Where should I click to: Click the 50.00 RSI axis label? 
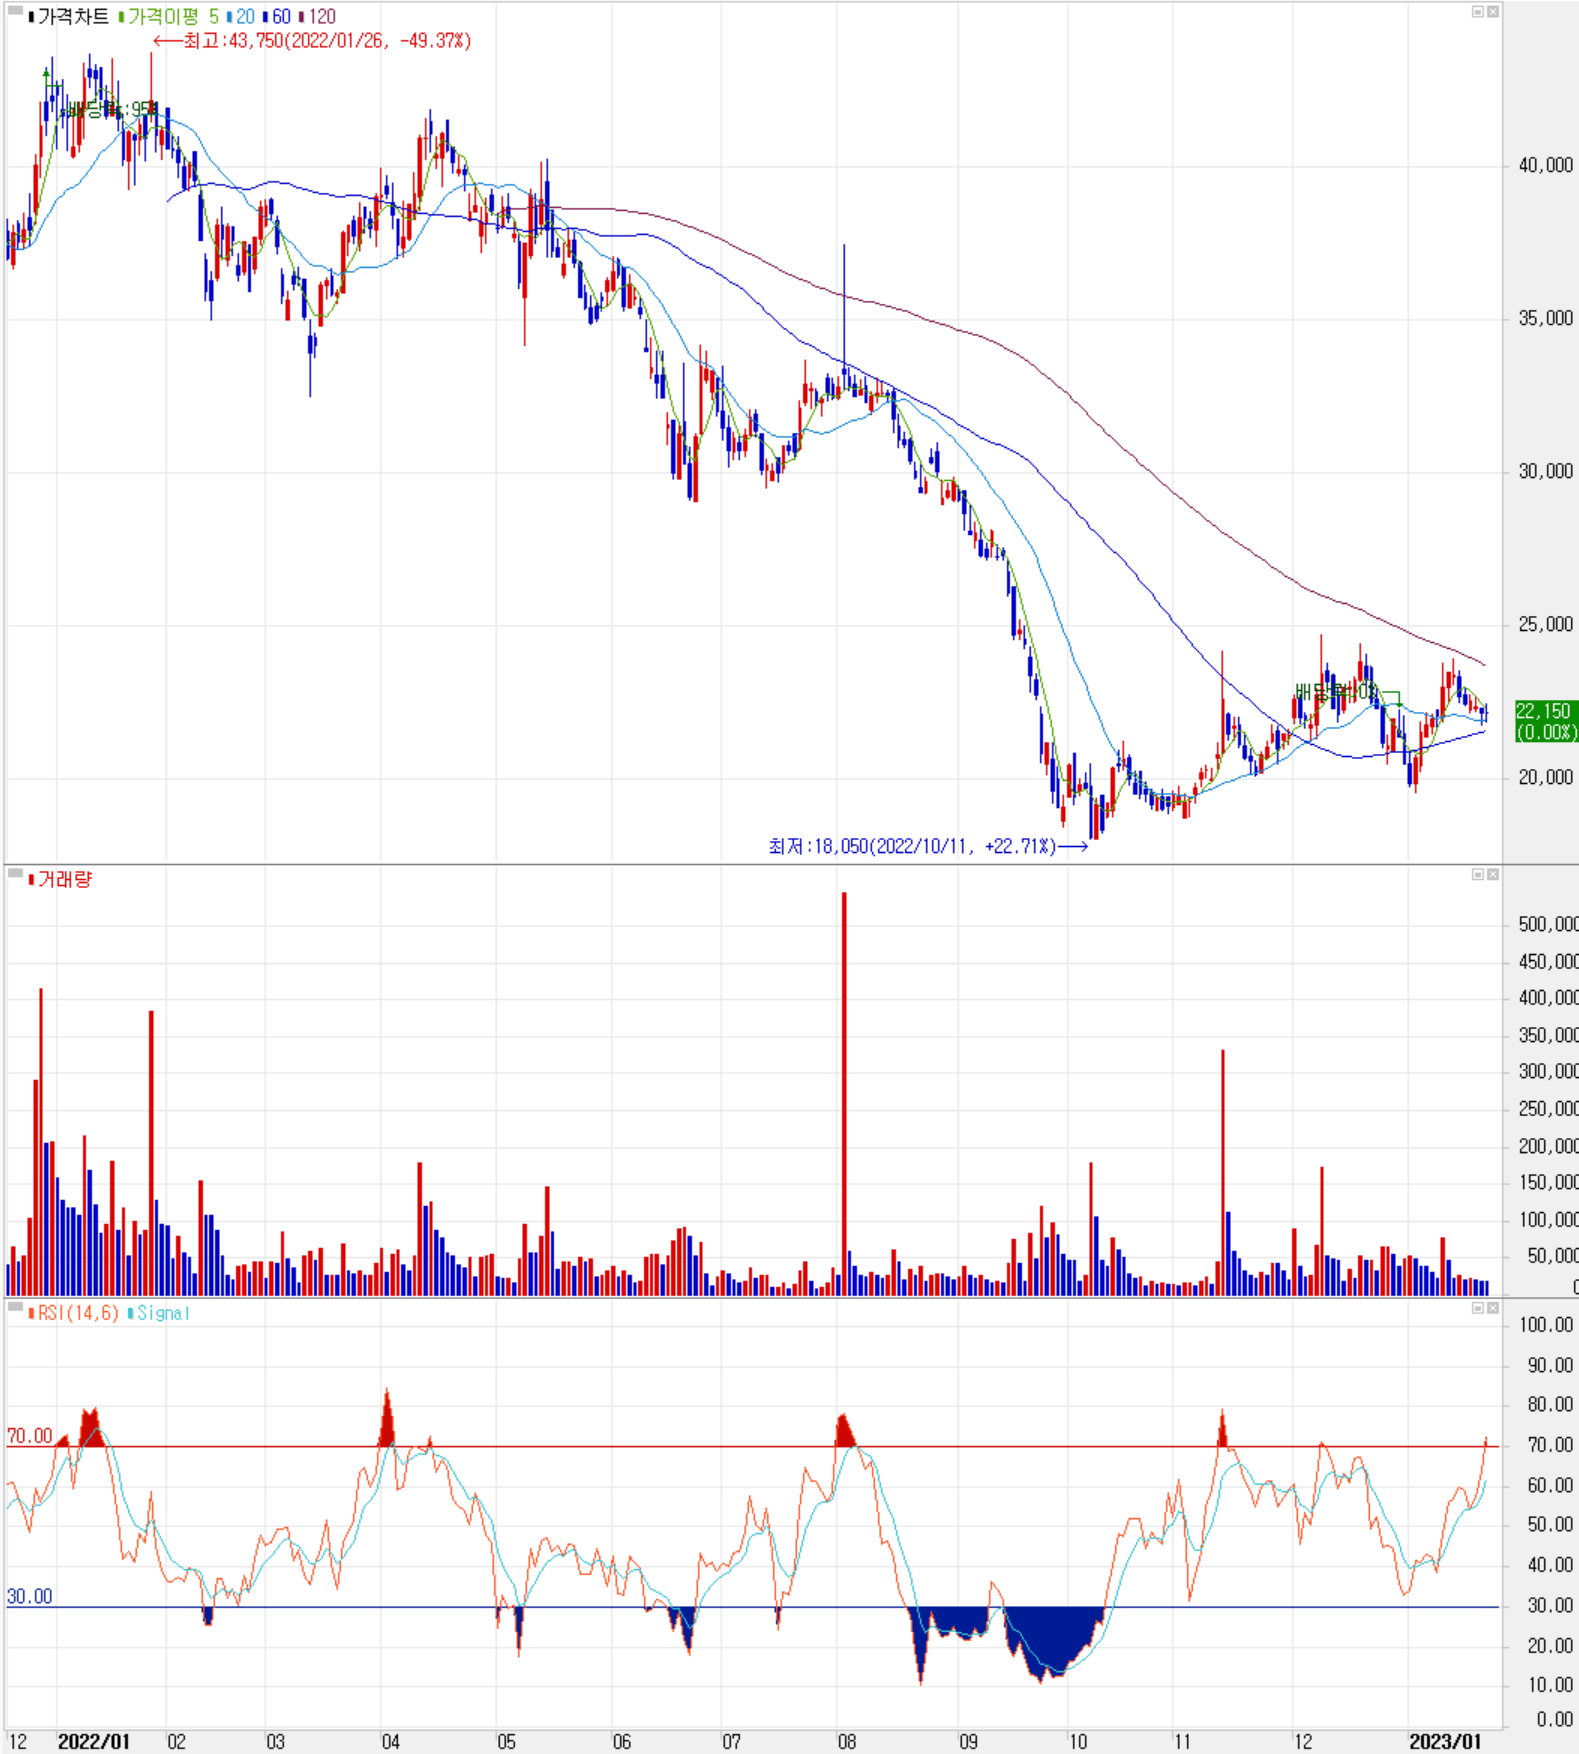[x=1550, y=1524]
